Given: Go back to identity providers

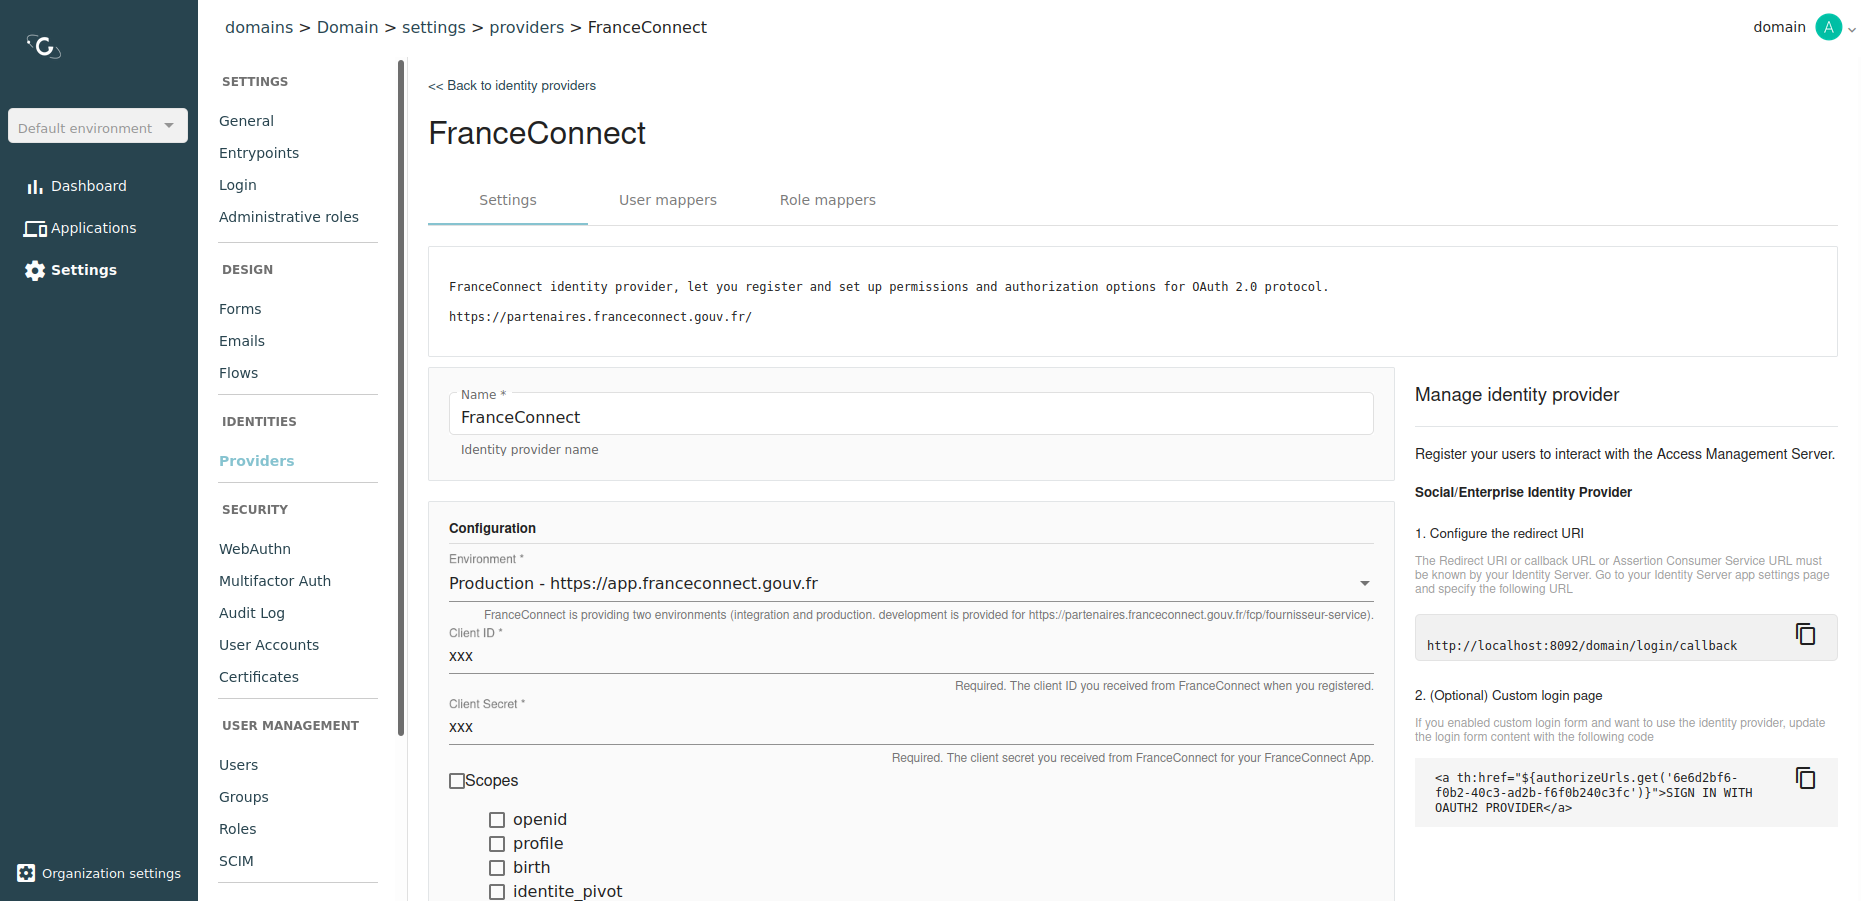Looking at the screenshot, I should [512, 86].
